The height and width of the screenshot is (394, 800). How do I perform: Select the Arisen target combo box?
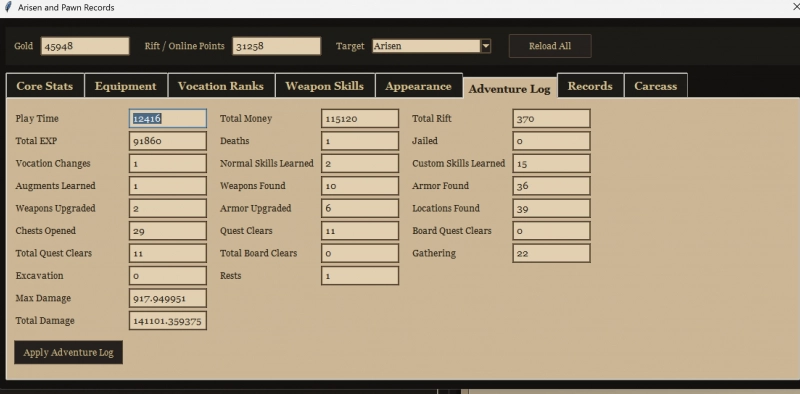[431, 46]
